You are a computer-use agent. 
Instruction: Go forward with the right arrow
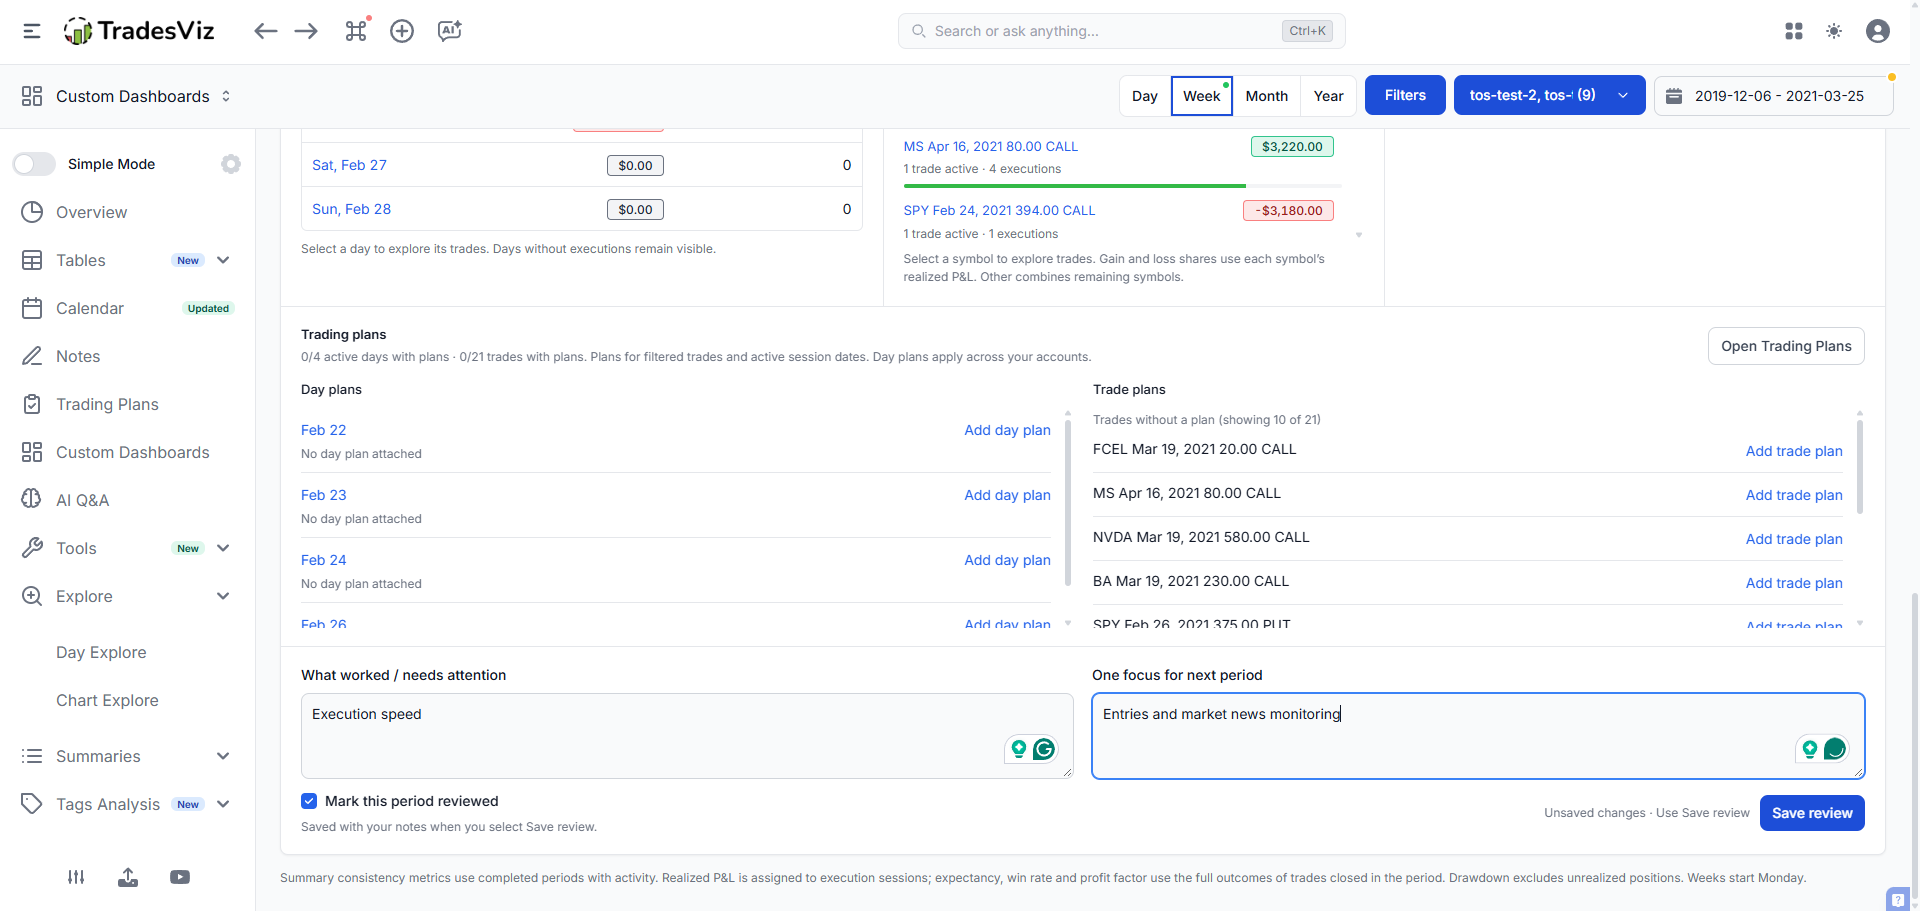pos(306,31)
